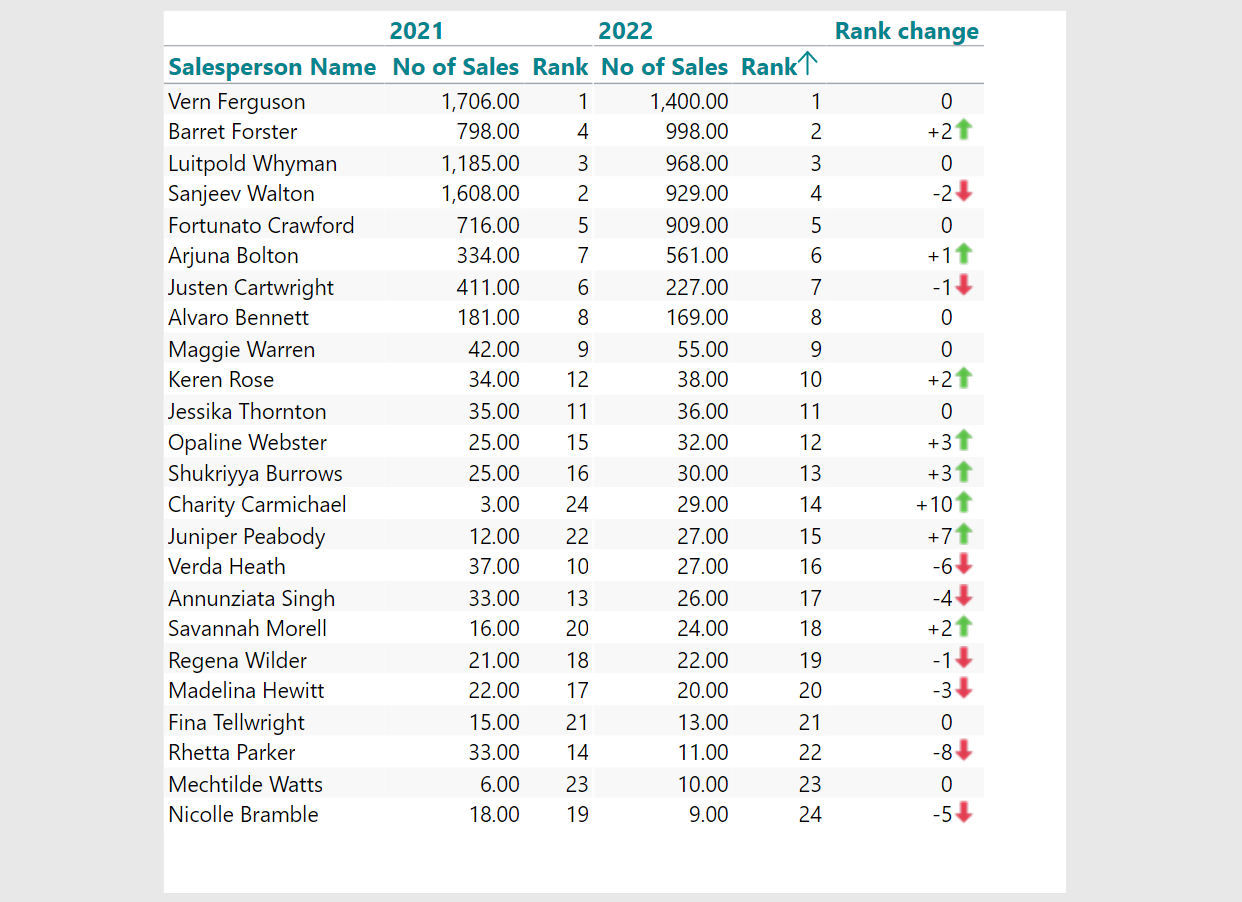Select the Savannah Morell name cell
The image size is (1242, 902).
click(x=248, y=628)
